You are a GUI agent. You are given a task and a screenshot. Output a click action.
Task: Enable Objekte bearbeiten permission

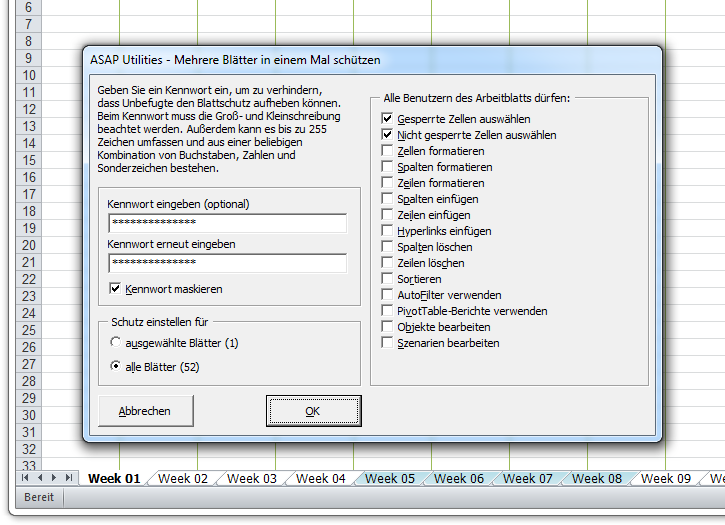[x=387, y=327]
